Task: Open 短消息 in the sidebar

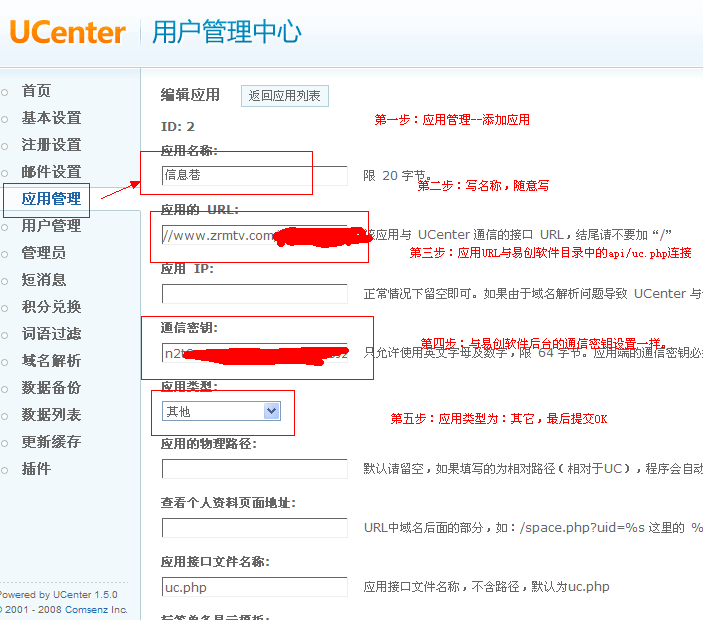Action: [x=44, y=280]
